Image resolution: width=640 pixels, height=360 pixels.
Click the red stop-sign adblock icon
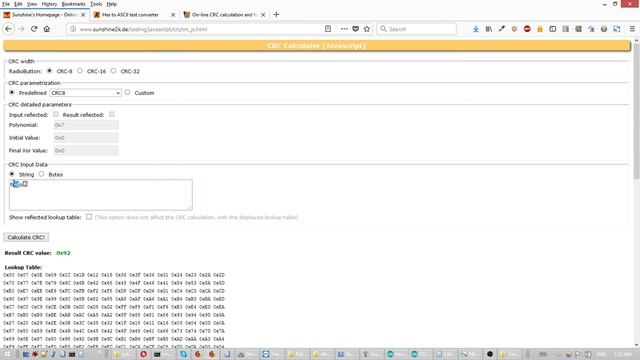[x=527, y=29]
